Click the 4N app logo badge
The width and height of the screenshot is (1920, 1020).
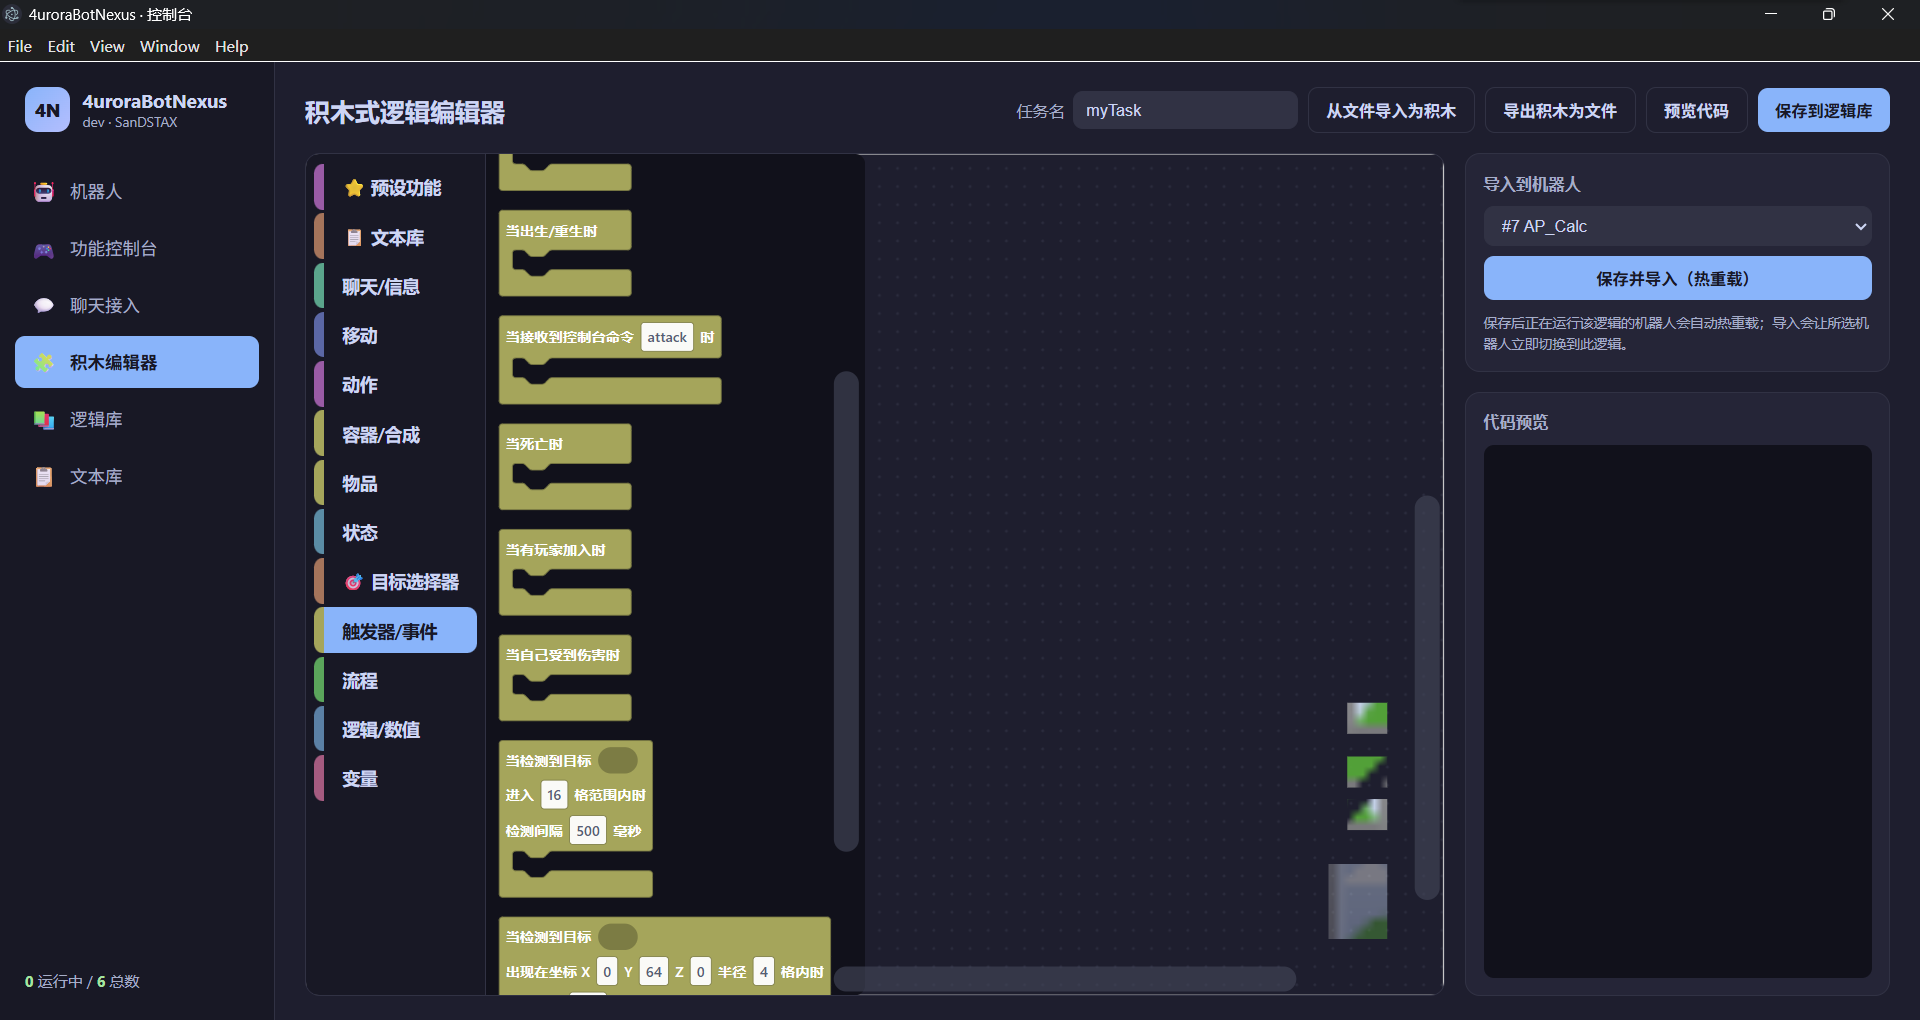click(x=47, y=110)
